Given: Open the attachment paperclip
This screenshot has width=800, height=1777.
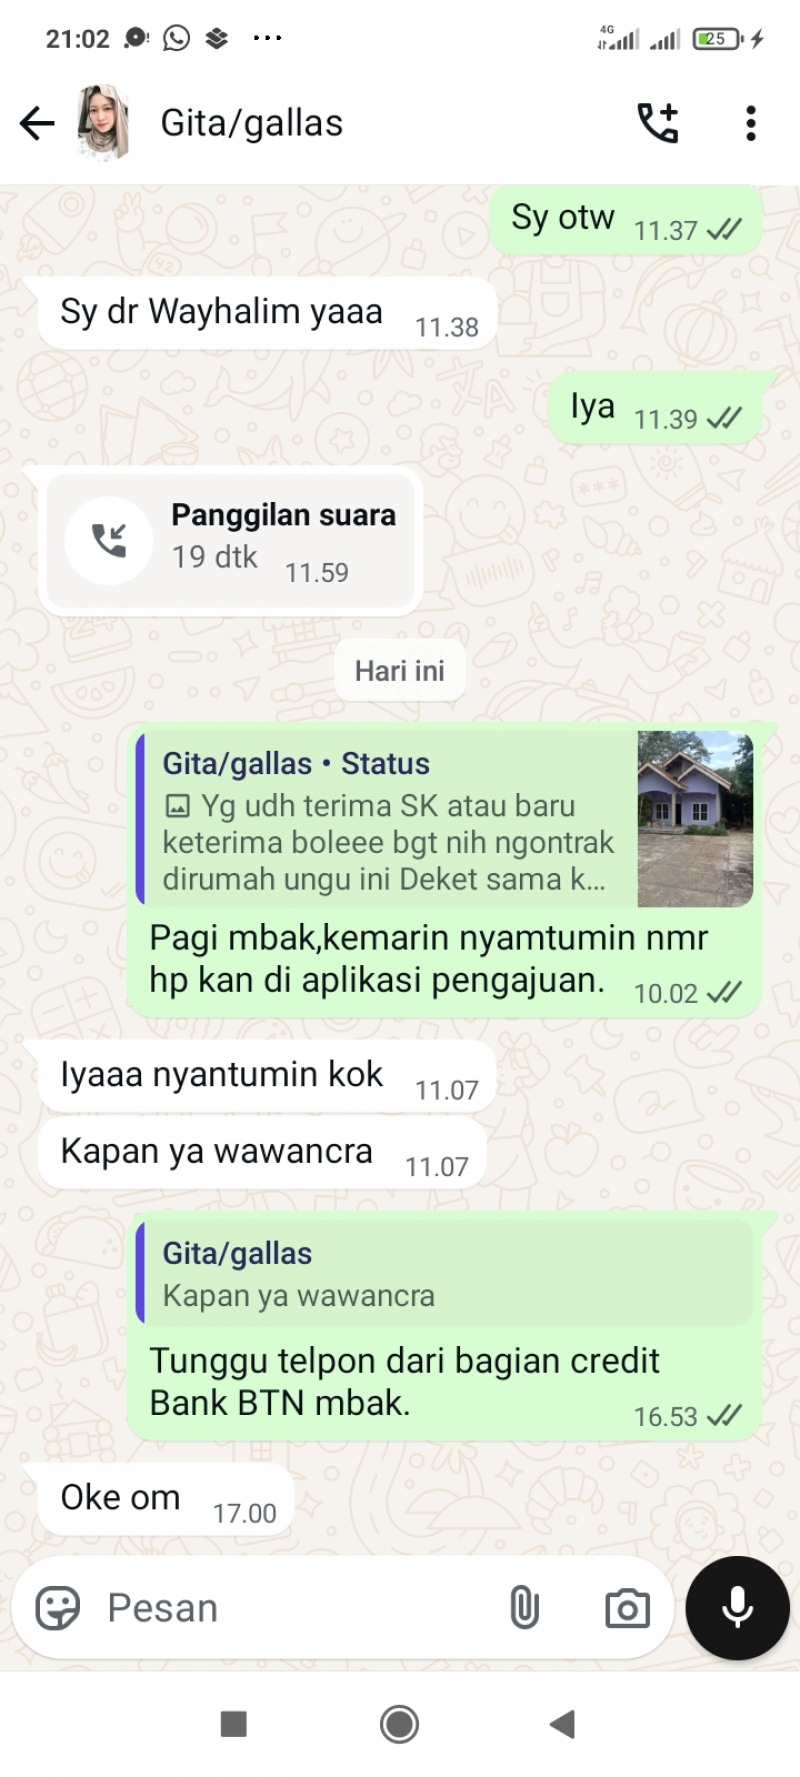Looking at the screenshot, I should click(524, 1608).
